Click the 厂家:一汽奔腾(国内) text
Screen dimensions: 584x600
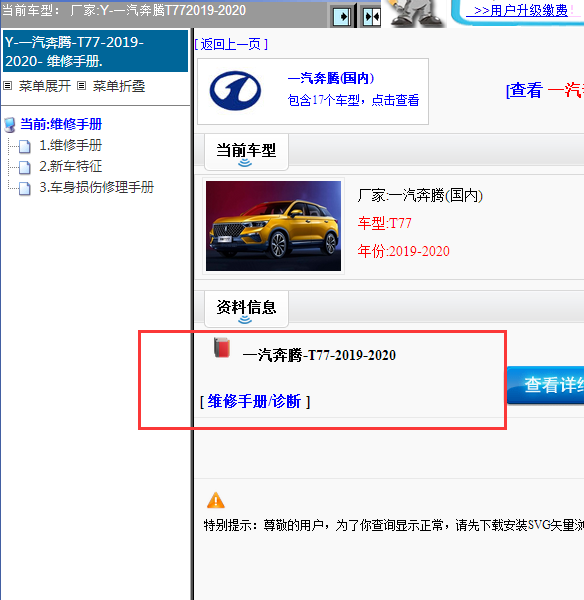(x=420, y=195)
